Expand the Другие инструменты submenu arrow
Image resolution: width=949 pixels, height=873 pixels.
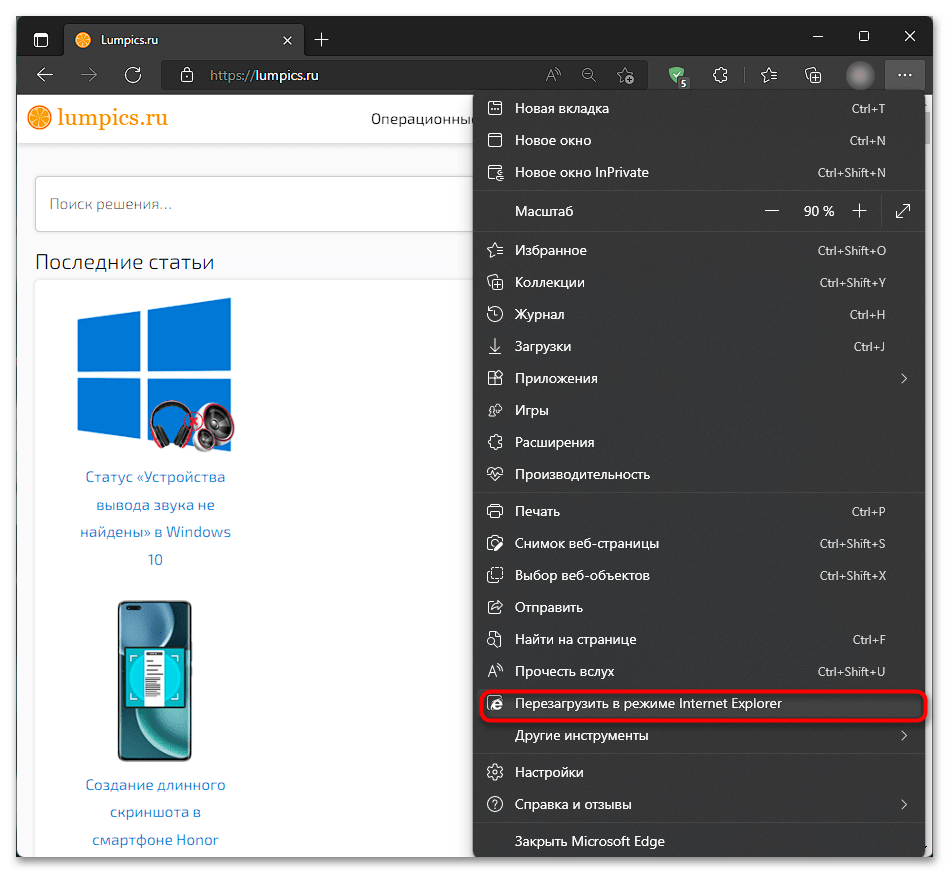pyautogui.click(x=904, y=736)
